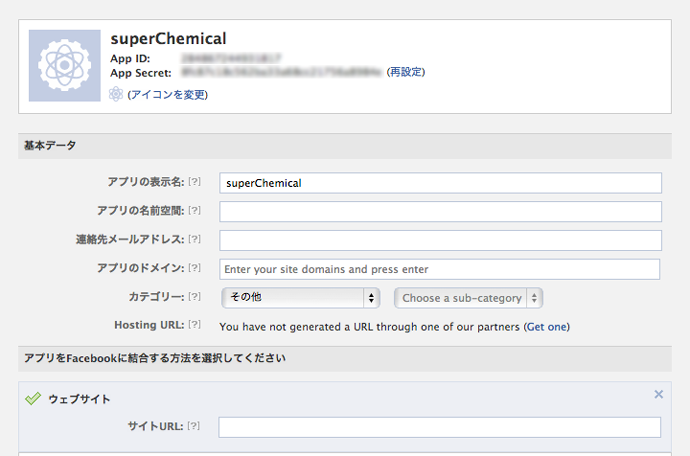Click the アプリの表示名 field containing superChemical
This screenshot has width=690, height=456.
coord(440,183)
